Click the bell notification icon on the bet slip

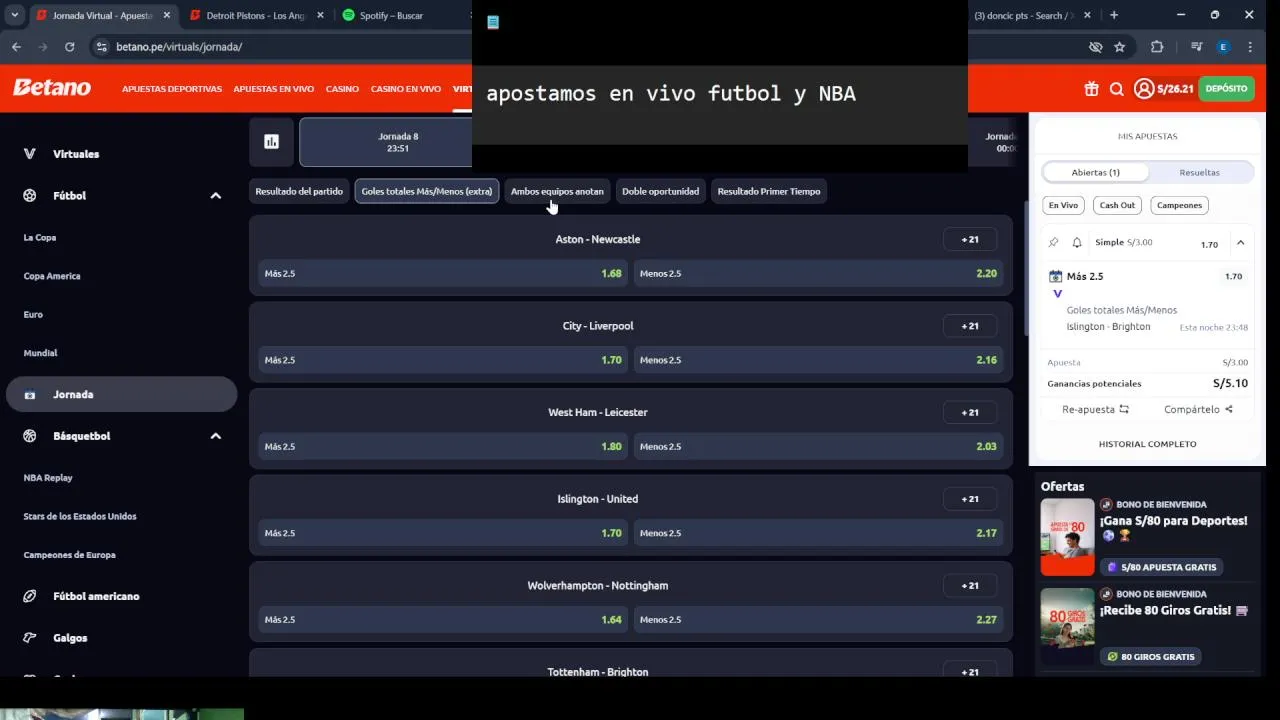click(1077, 242)
